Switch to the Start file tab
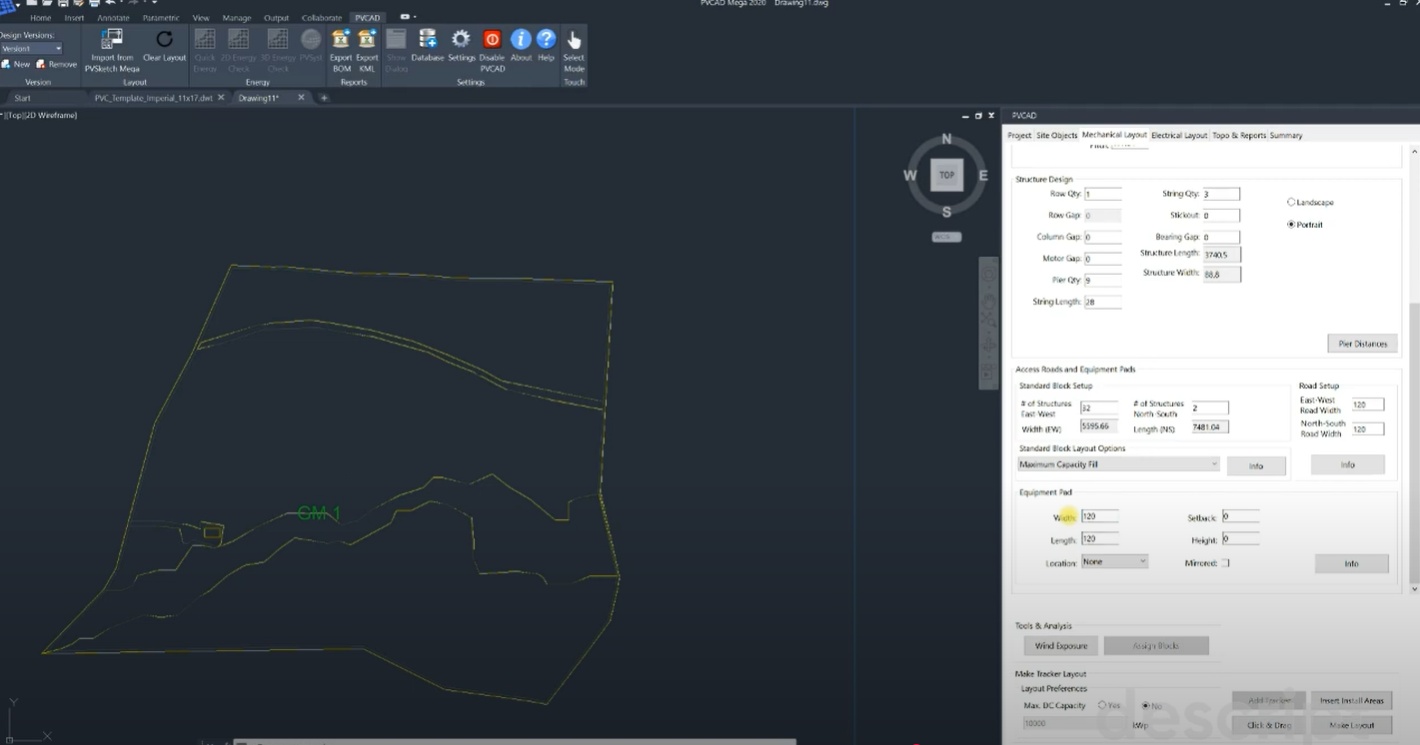Screen dimensions: 1420x745 tap(23, 98)
